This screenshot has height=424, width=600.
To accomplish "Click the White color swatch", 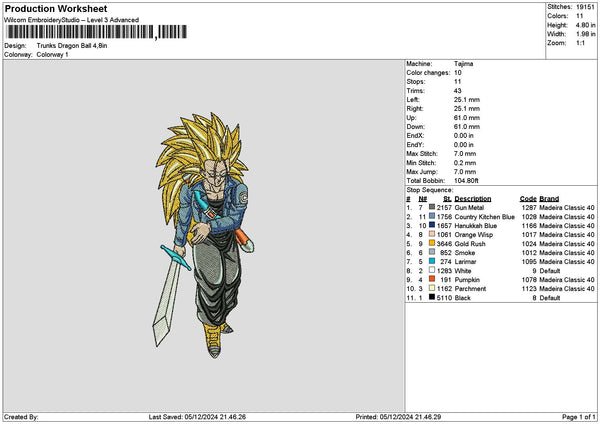I will coord(432,270).
